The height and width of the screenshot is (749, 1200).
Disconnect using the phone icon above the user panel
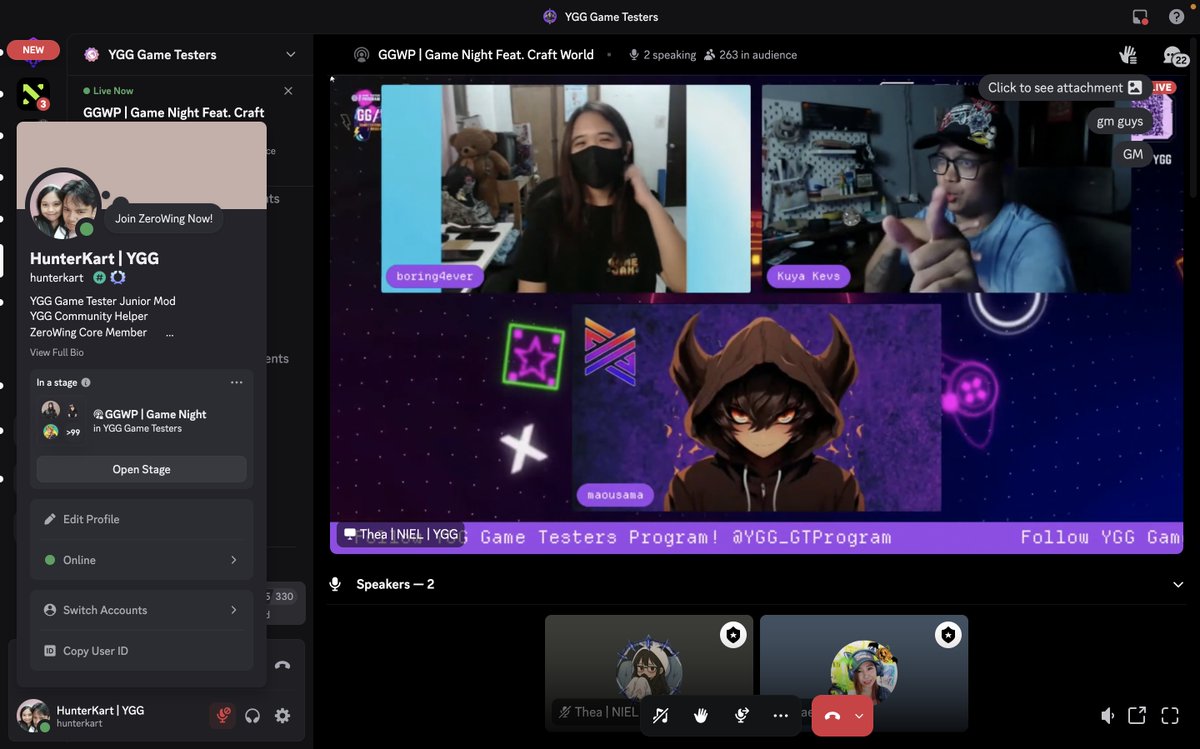click(282, 665)
